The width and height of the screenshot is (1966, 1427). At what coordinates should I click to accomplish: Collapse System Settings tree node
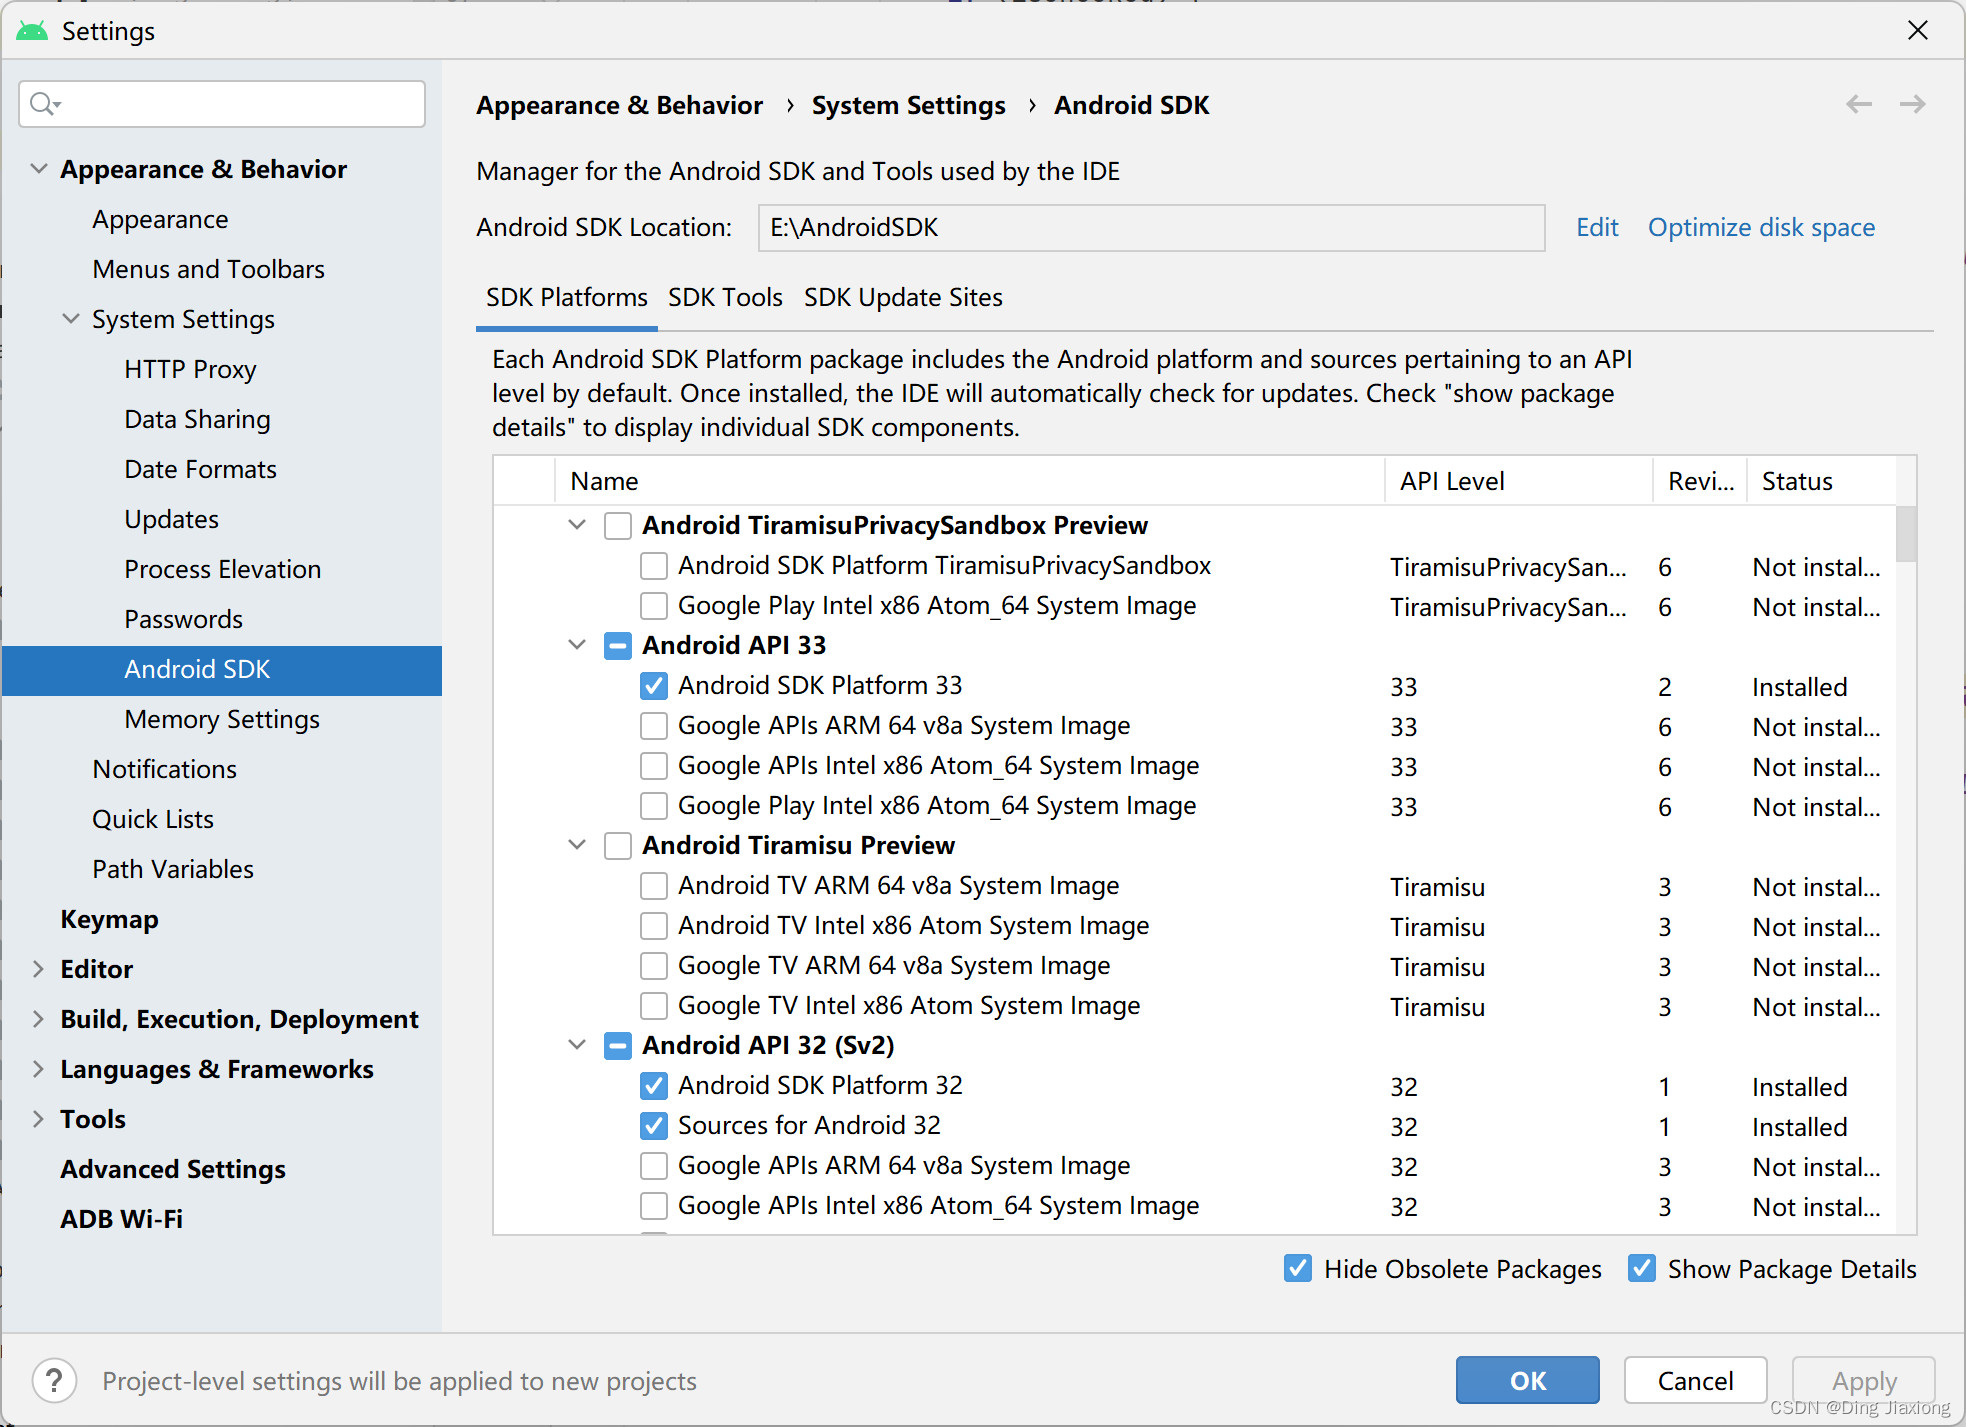pyautogui.click(x=70, y=319)
